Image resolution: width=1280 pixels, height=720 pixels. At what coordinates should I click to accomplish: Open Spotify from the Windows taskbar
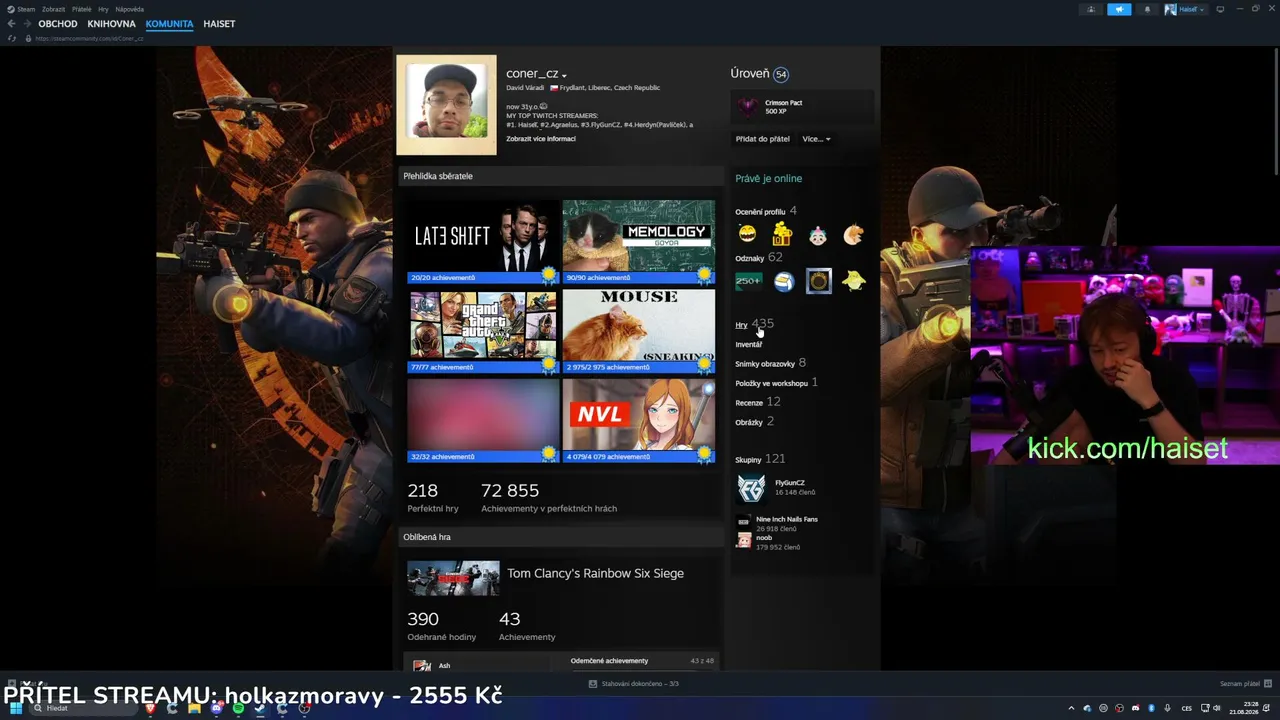click(238, 708)
